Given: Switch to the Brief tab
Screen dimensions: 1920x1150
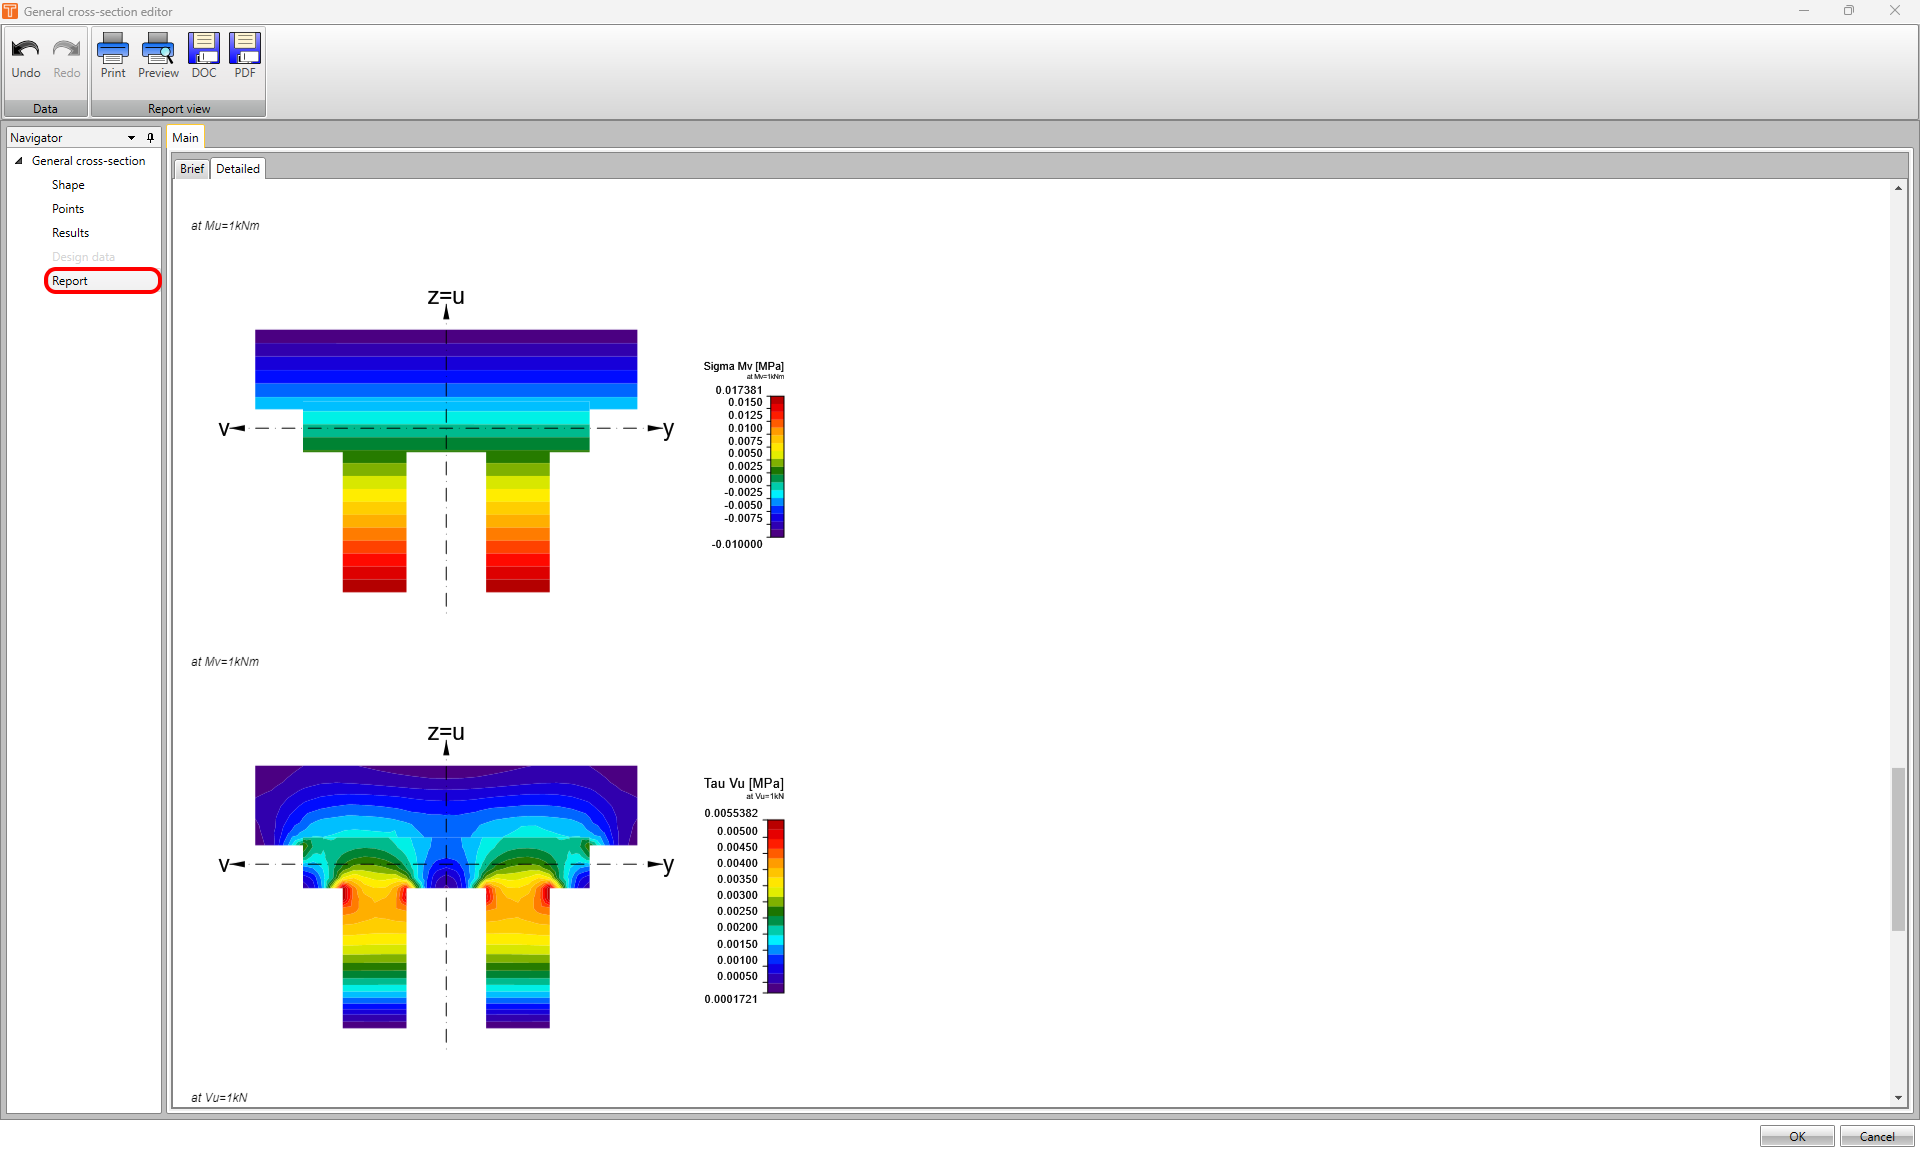Looking at the screenshot, I should [191, 169].
